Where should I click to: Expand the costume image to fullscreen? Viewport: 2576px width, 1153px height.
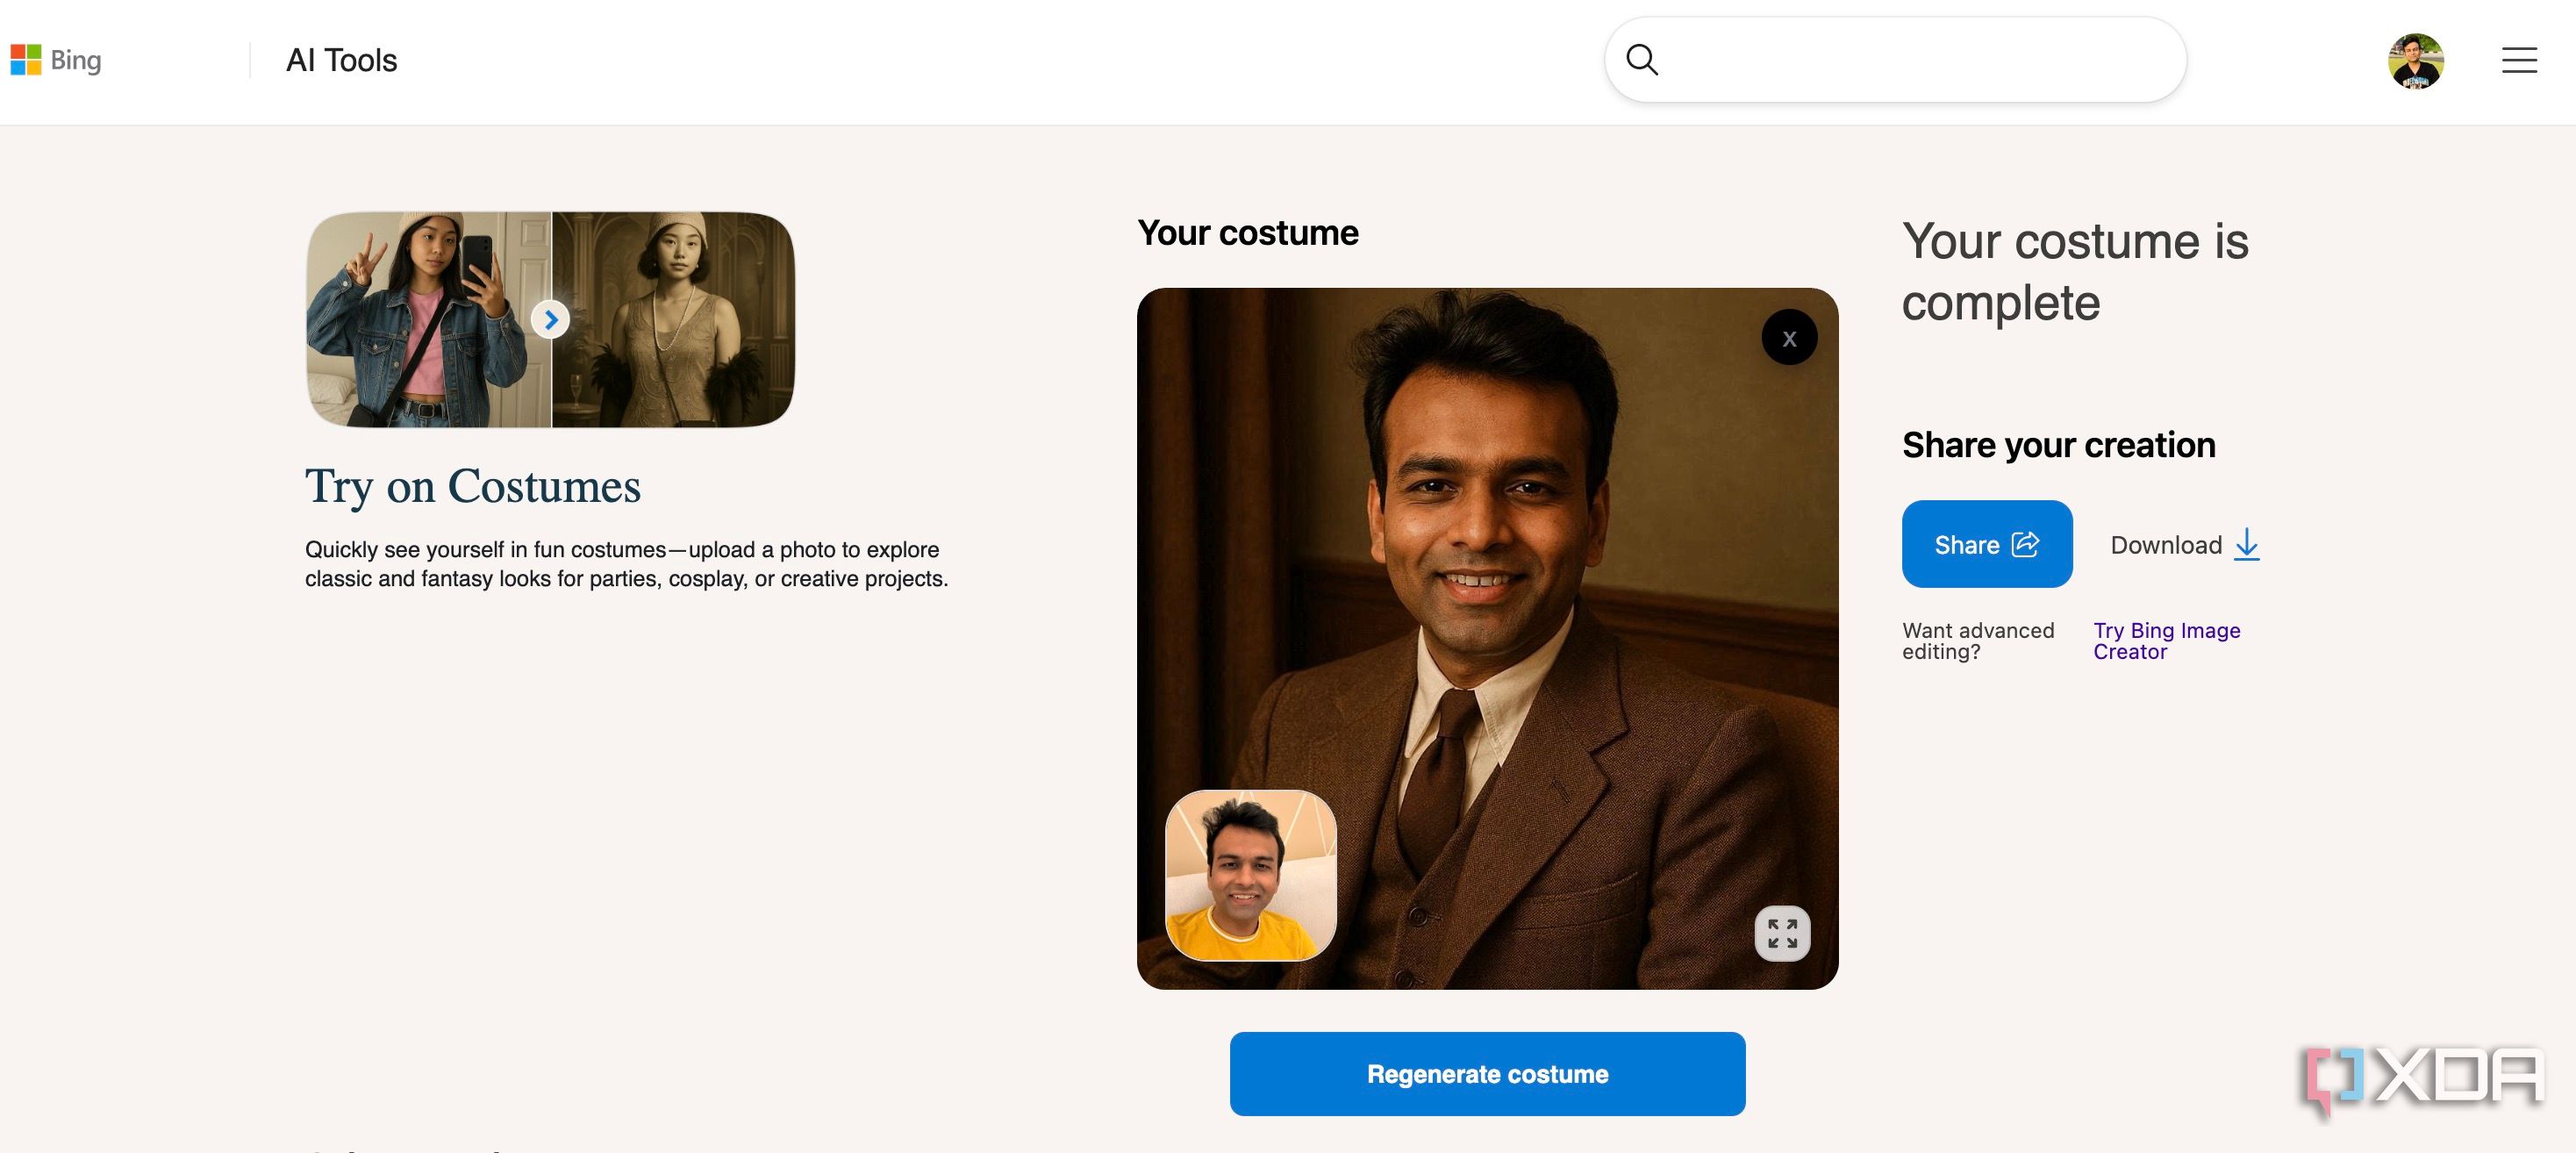click(1782, 934)
